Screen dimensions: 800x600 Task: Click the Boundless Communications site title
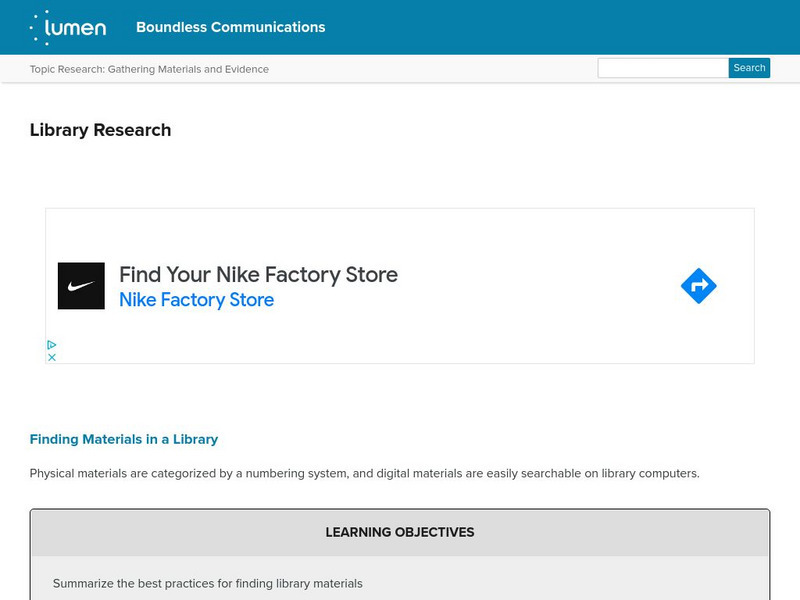tap(230, 27)
